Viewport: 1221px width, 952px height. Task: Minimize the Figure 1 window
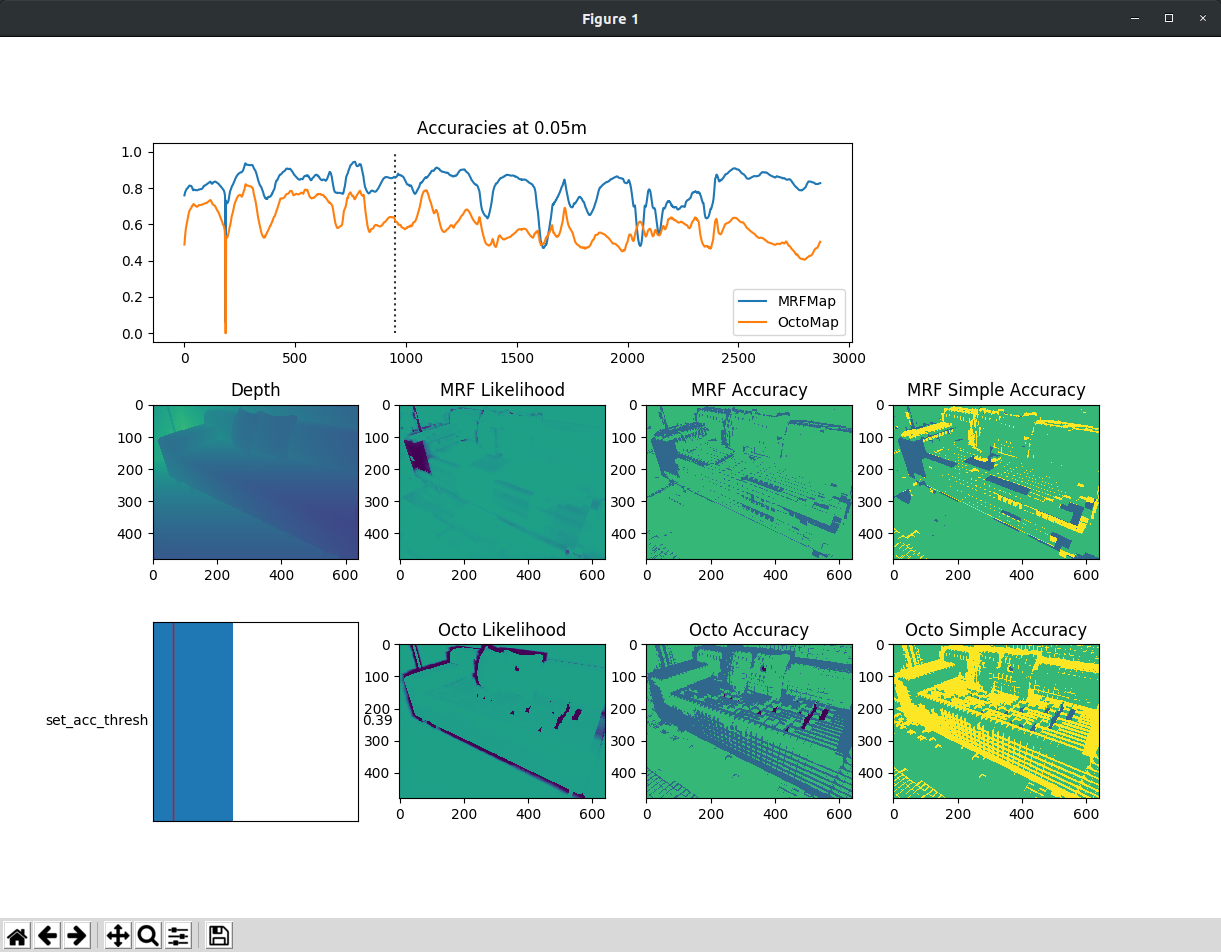point(1134,18)
